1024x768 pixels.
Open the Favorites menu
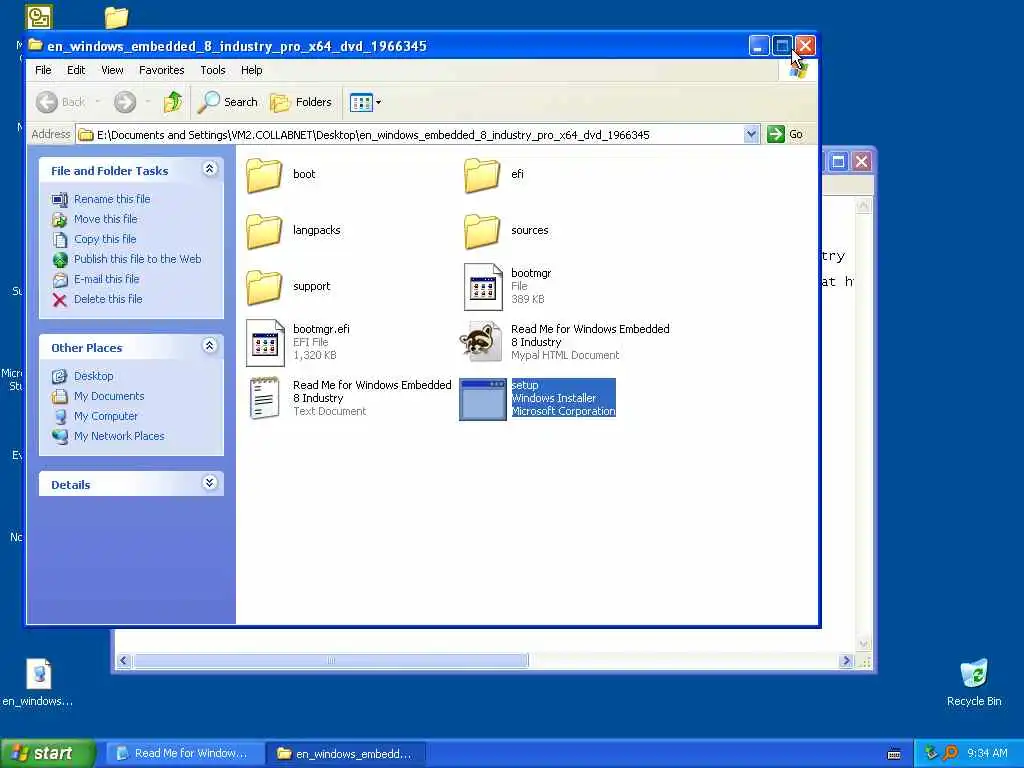(161, 70)
